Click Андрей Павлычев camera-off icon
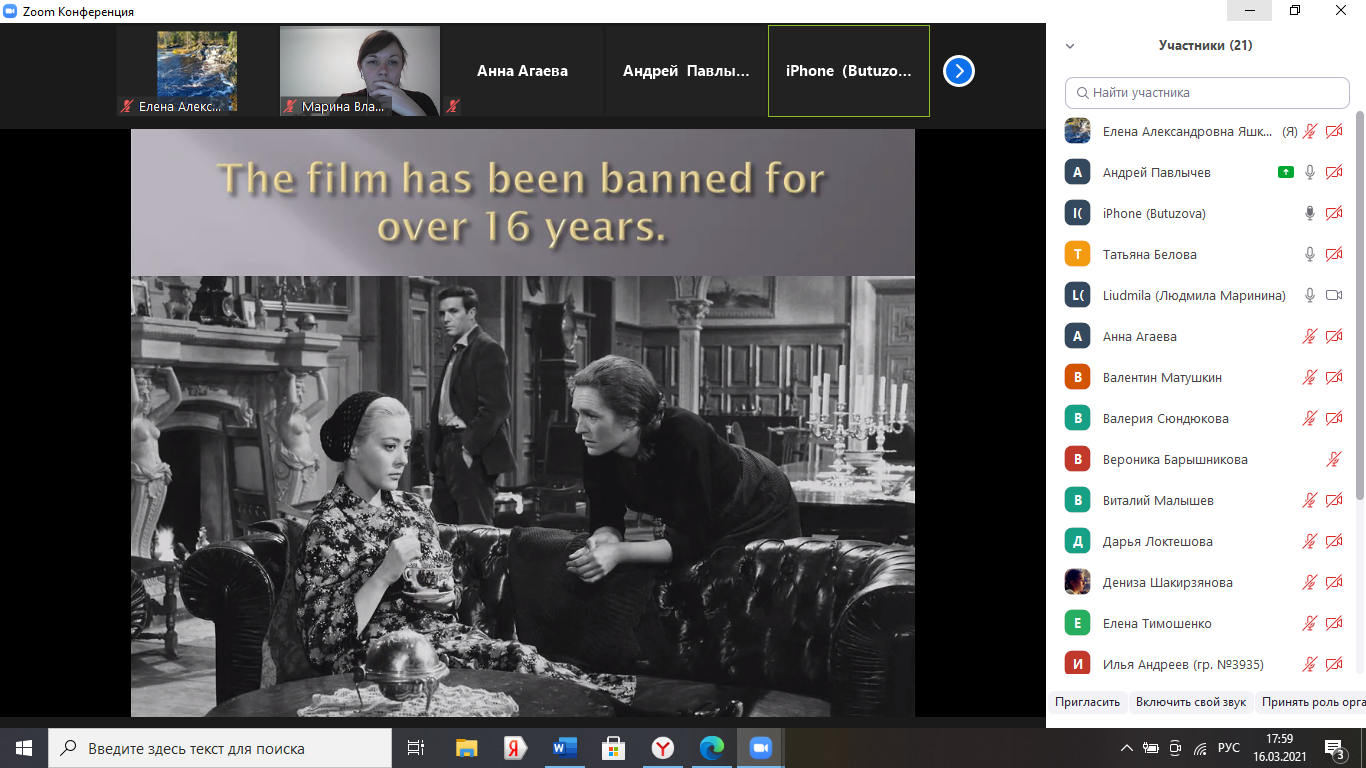Image resolution: width=1366 pixels, height=768 pixels. pyautogui.click(x=1334, y=172)
